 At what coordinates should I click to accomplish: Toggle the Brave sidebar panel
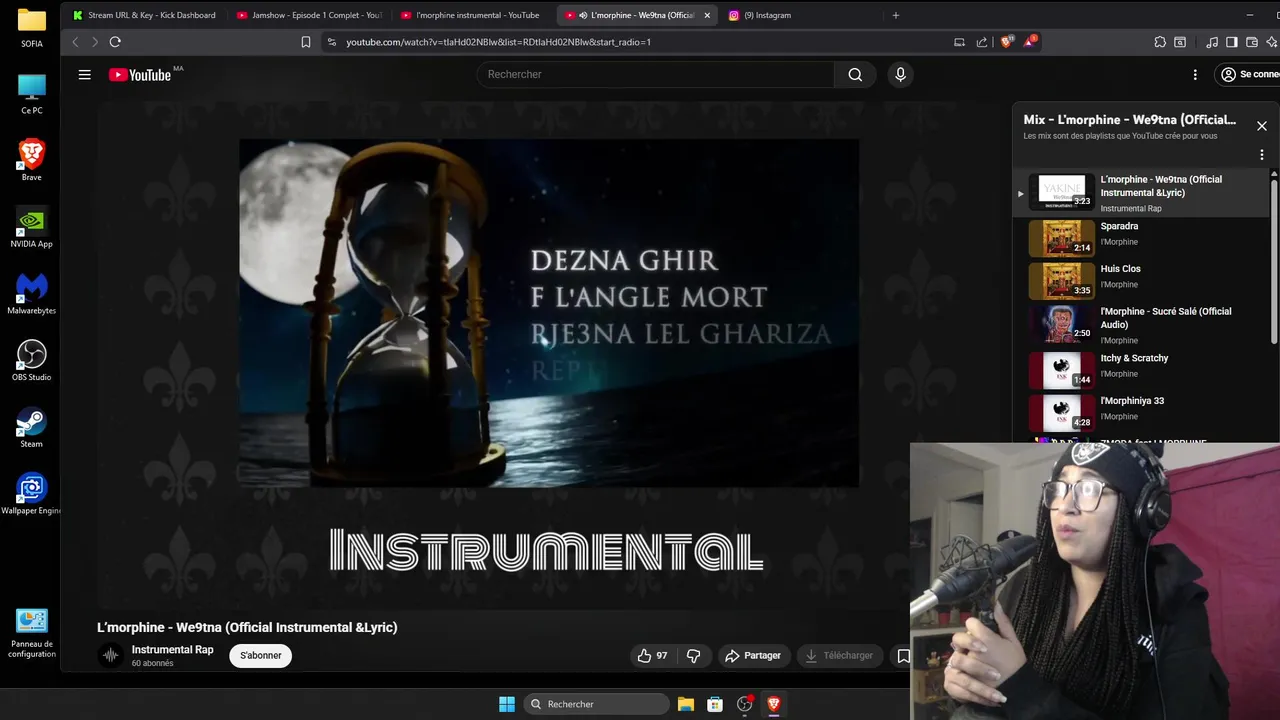click(x=1232, y=42)
